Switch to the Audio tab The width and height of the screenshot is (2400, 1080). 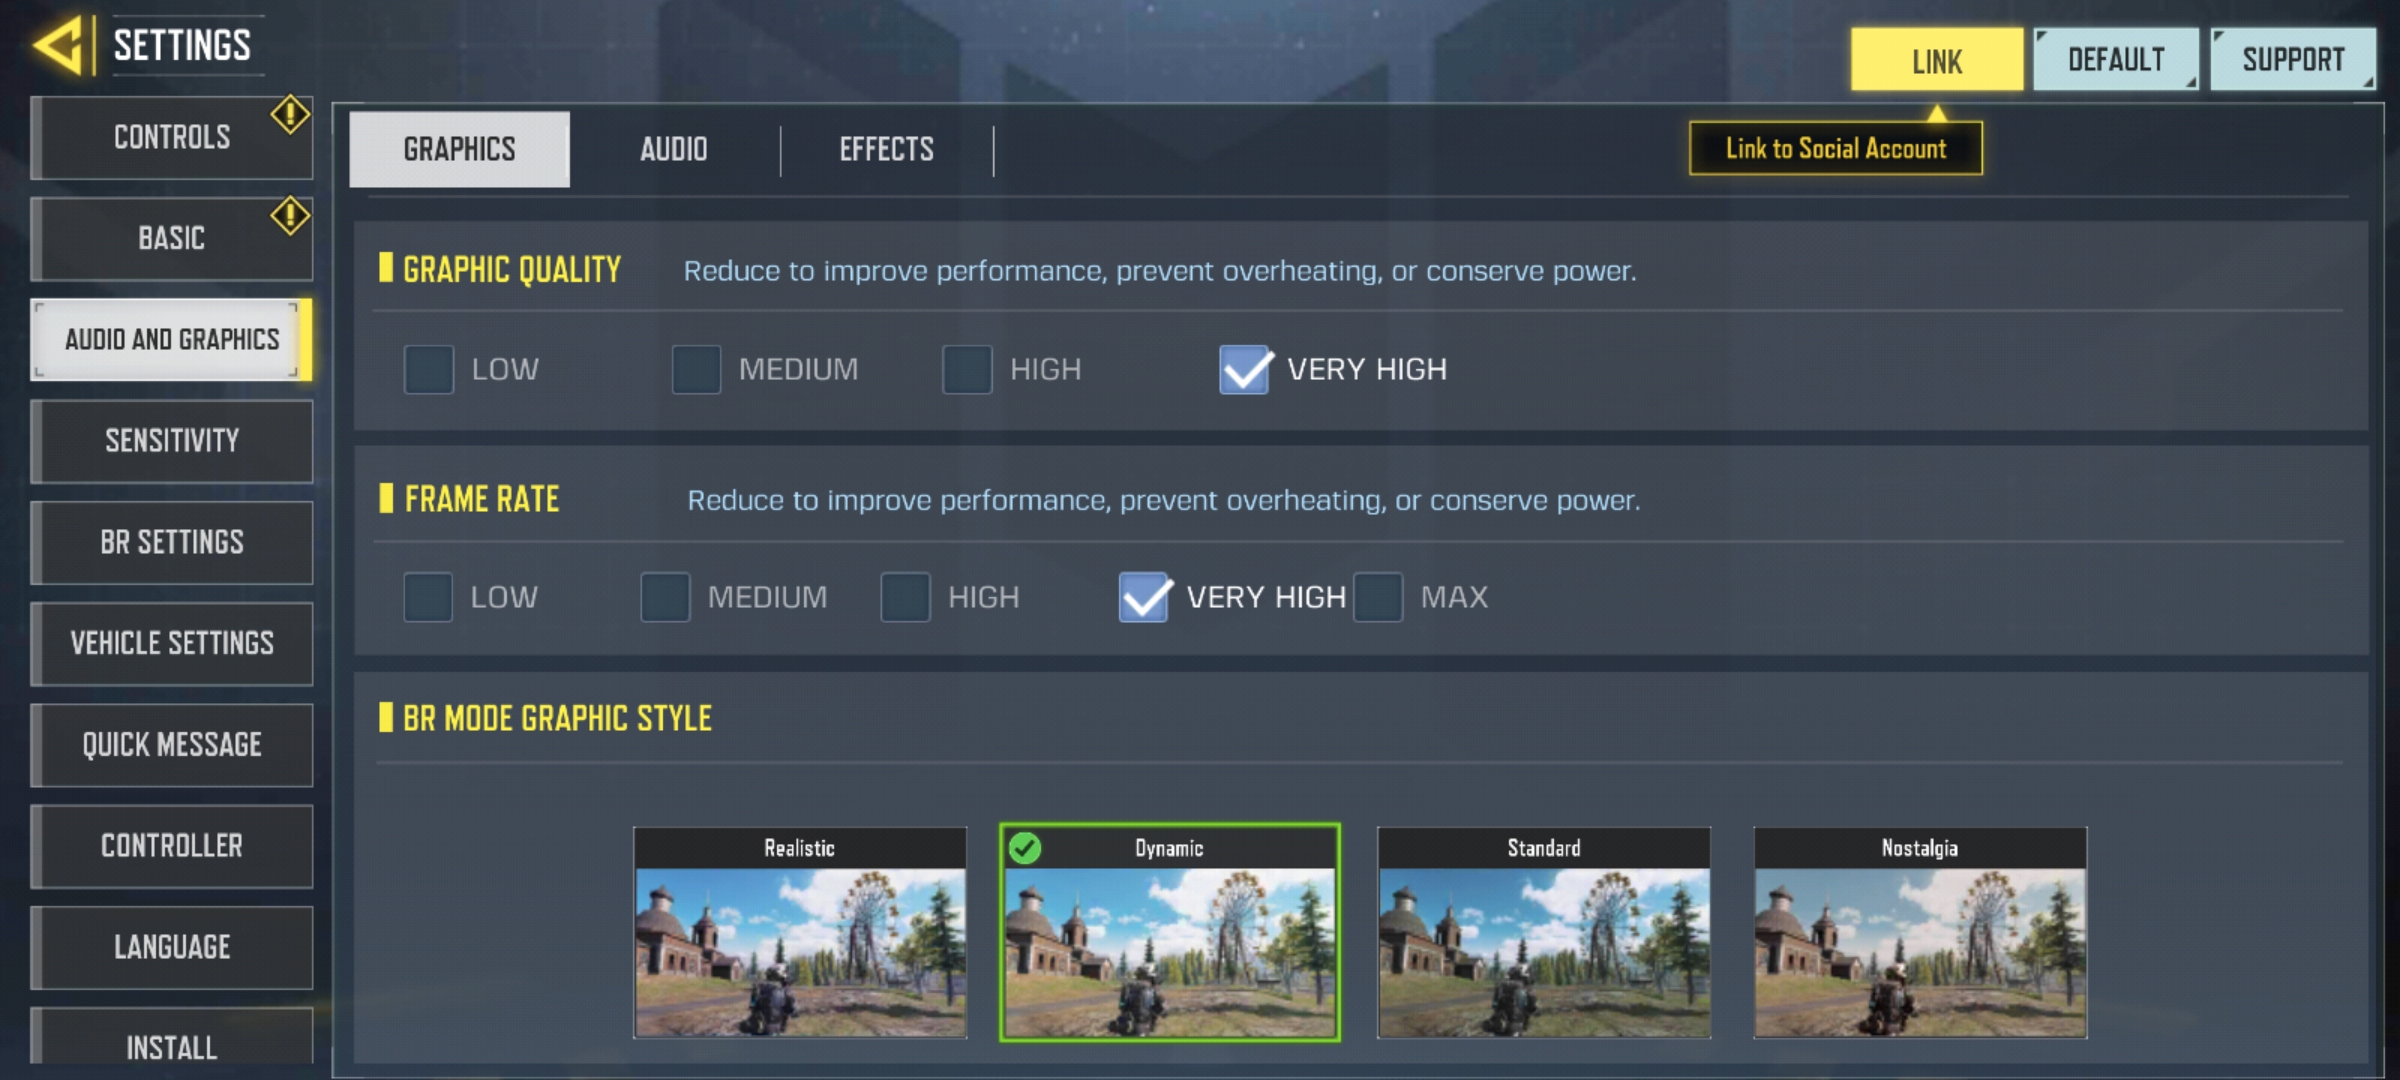coord(673,150)
